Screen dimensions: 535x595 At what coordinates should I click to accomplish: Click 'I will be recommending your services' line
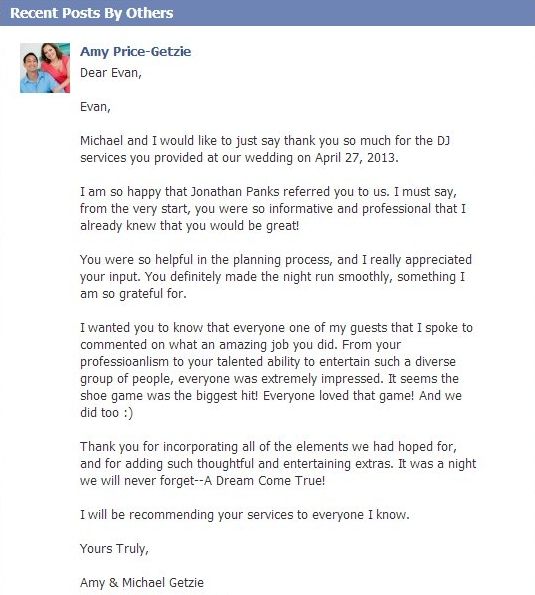[x=245, y=515]
